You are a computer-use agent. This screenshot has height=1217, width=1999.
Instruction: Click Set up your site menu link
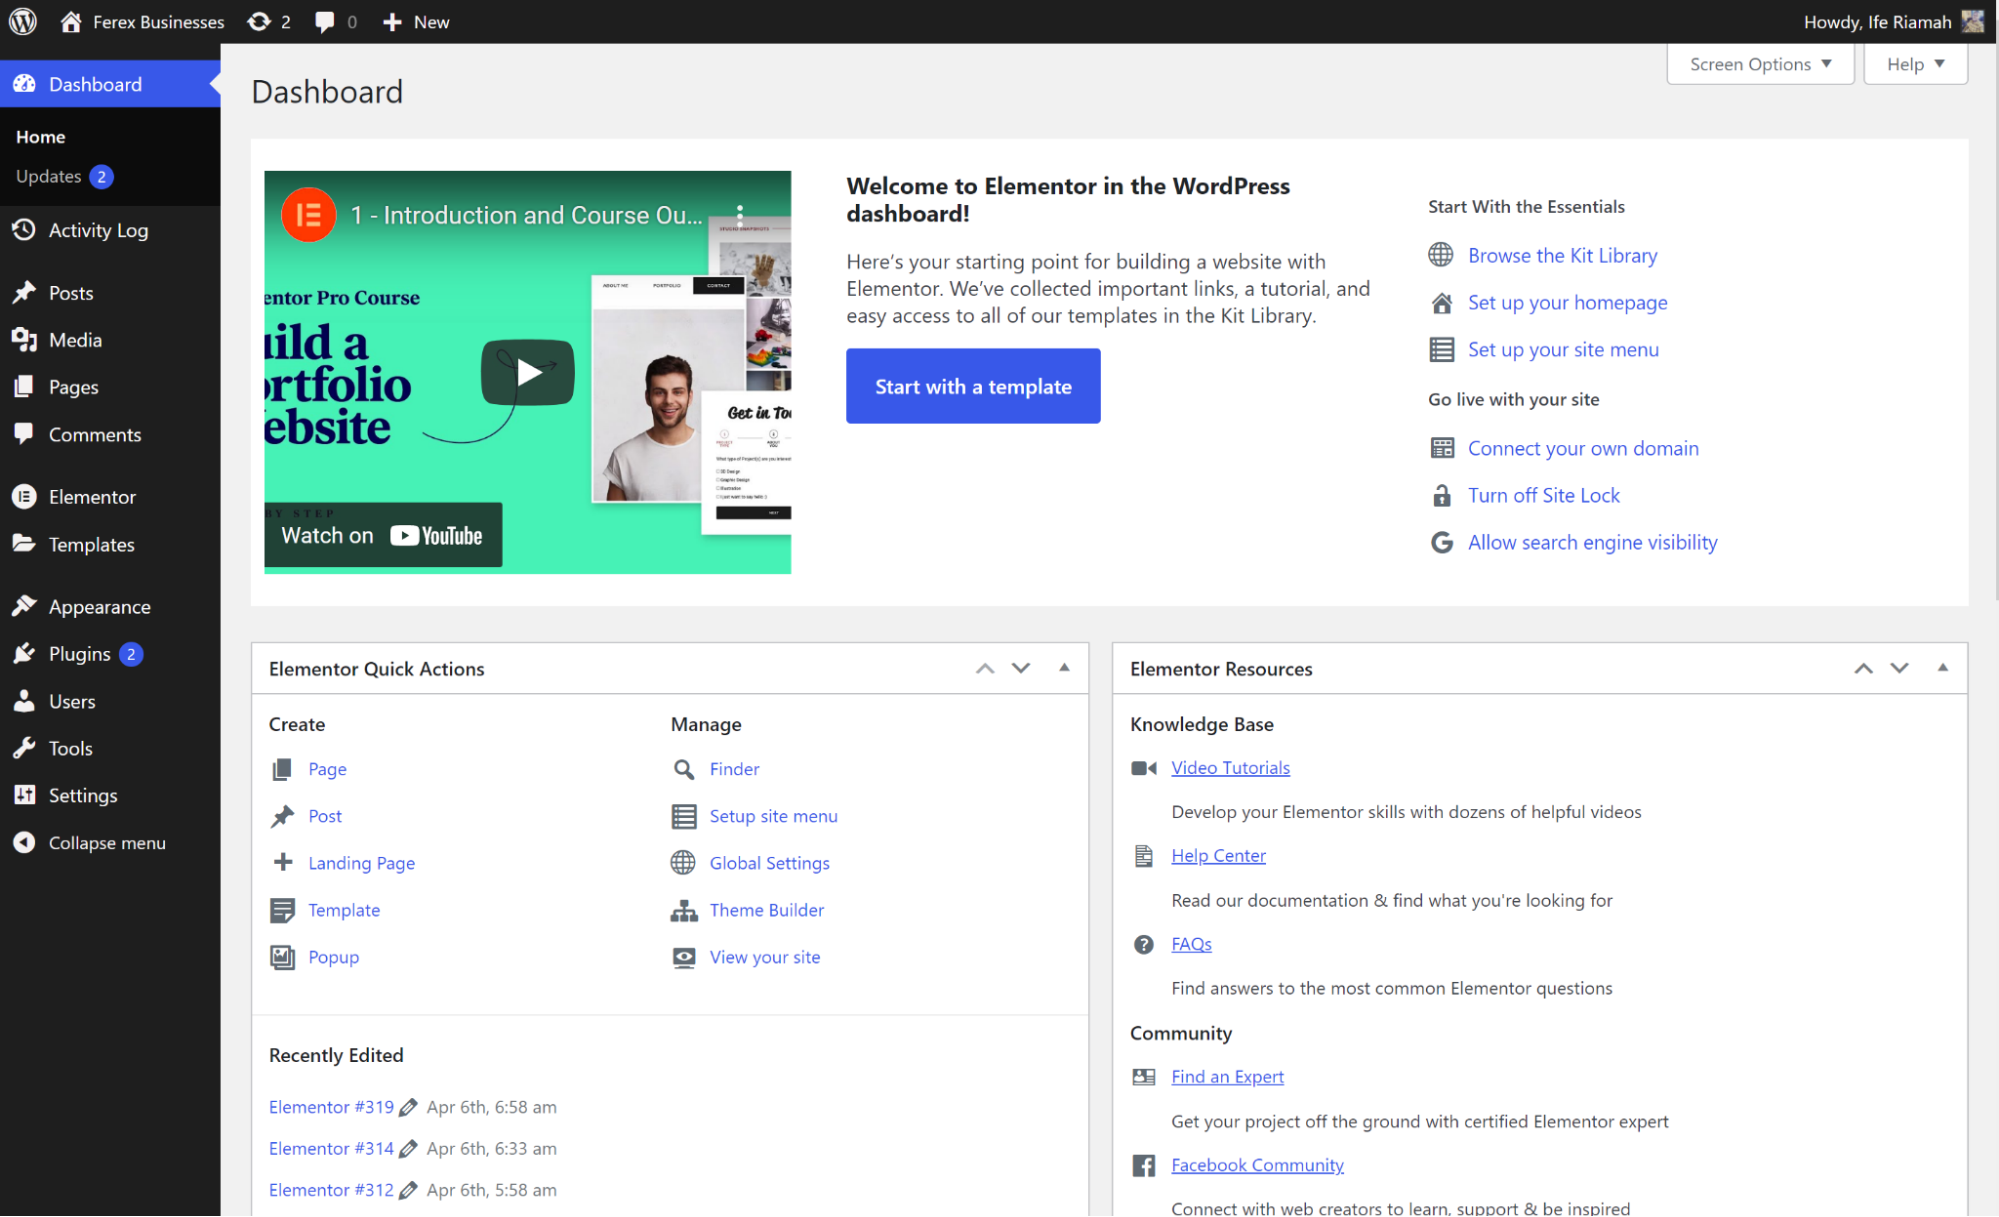1563,349
